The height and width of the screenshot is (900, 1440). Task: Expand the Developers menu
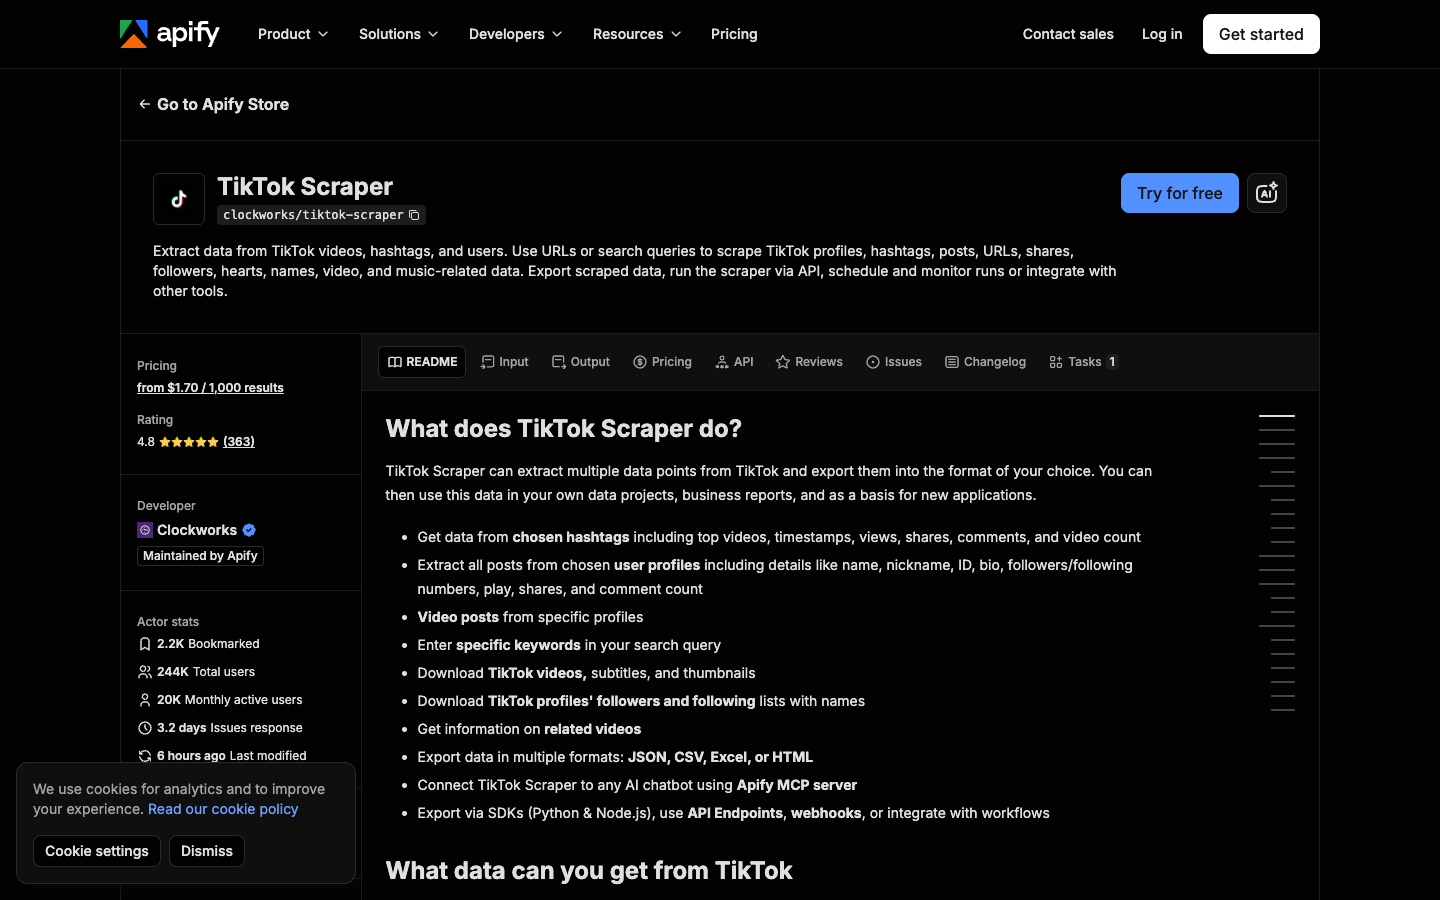tap(516, 34)
